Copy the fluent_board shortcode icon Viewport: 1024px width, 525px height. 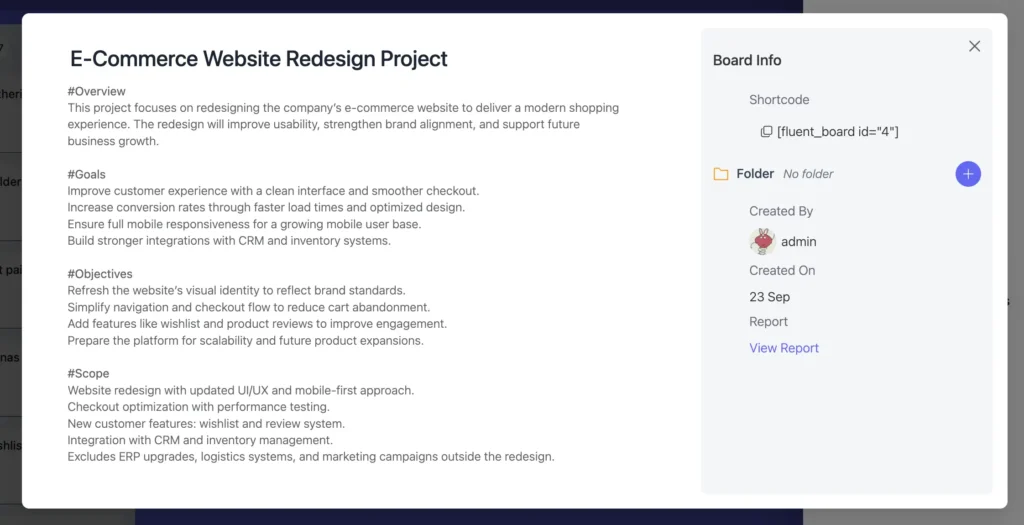[x=766, y=132]
